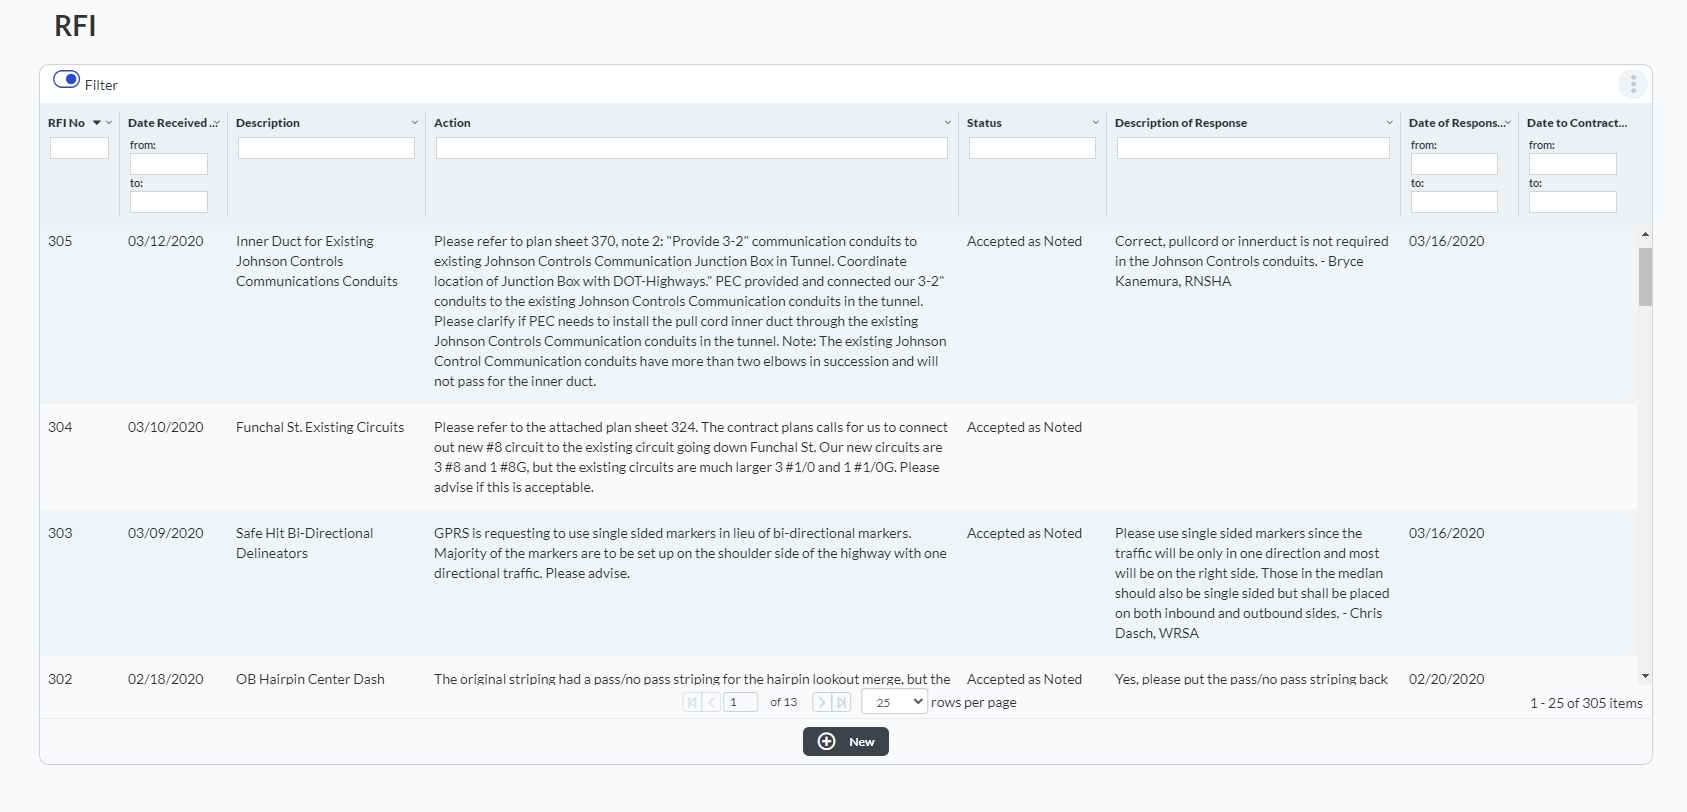This screenshot has height=812, width=1687.
Task: Open the three-dot options menu
Action: [x=1632, y=84]
